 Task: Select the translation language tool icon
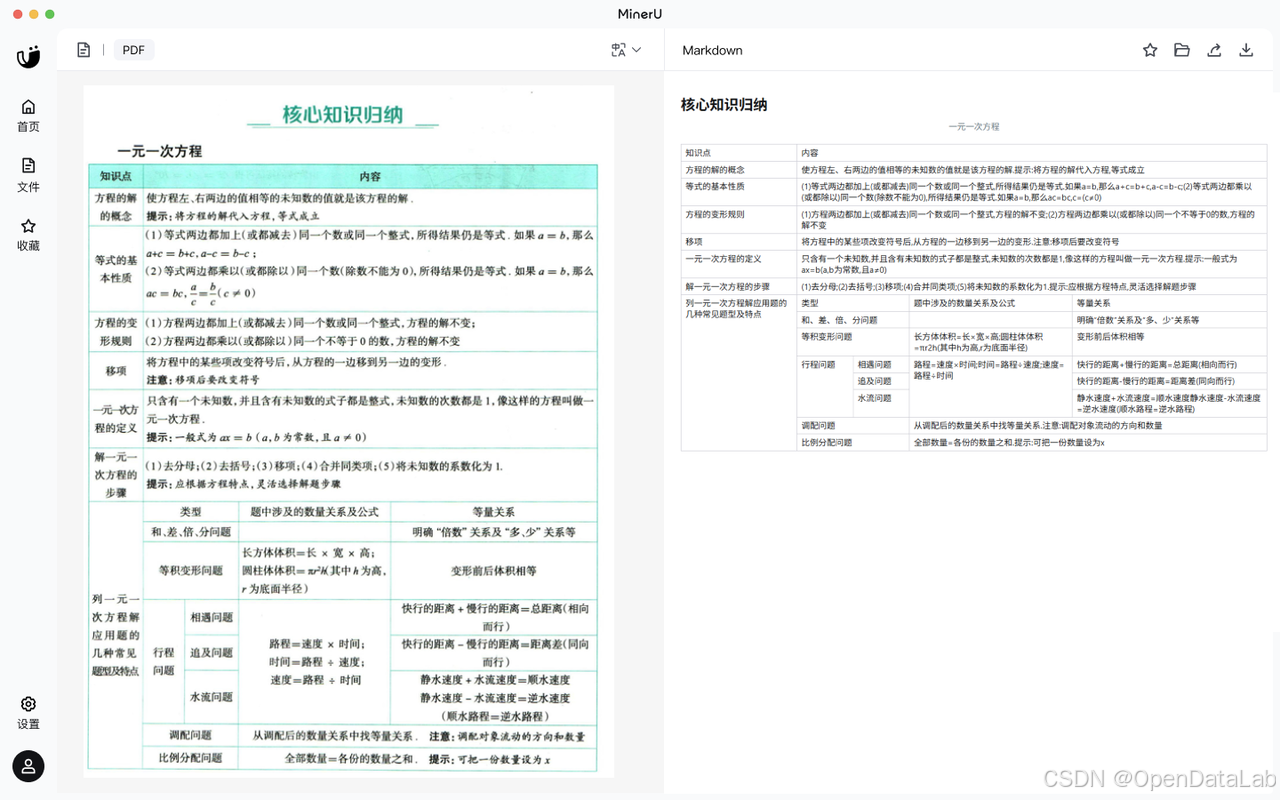618,49
